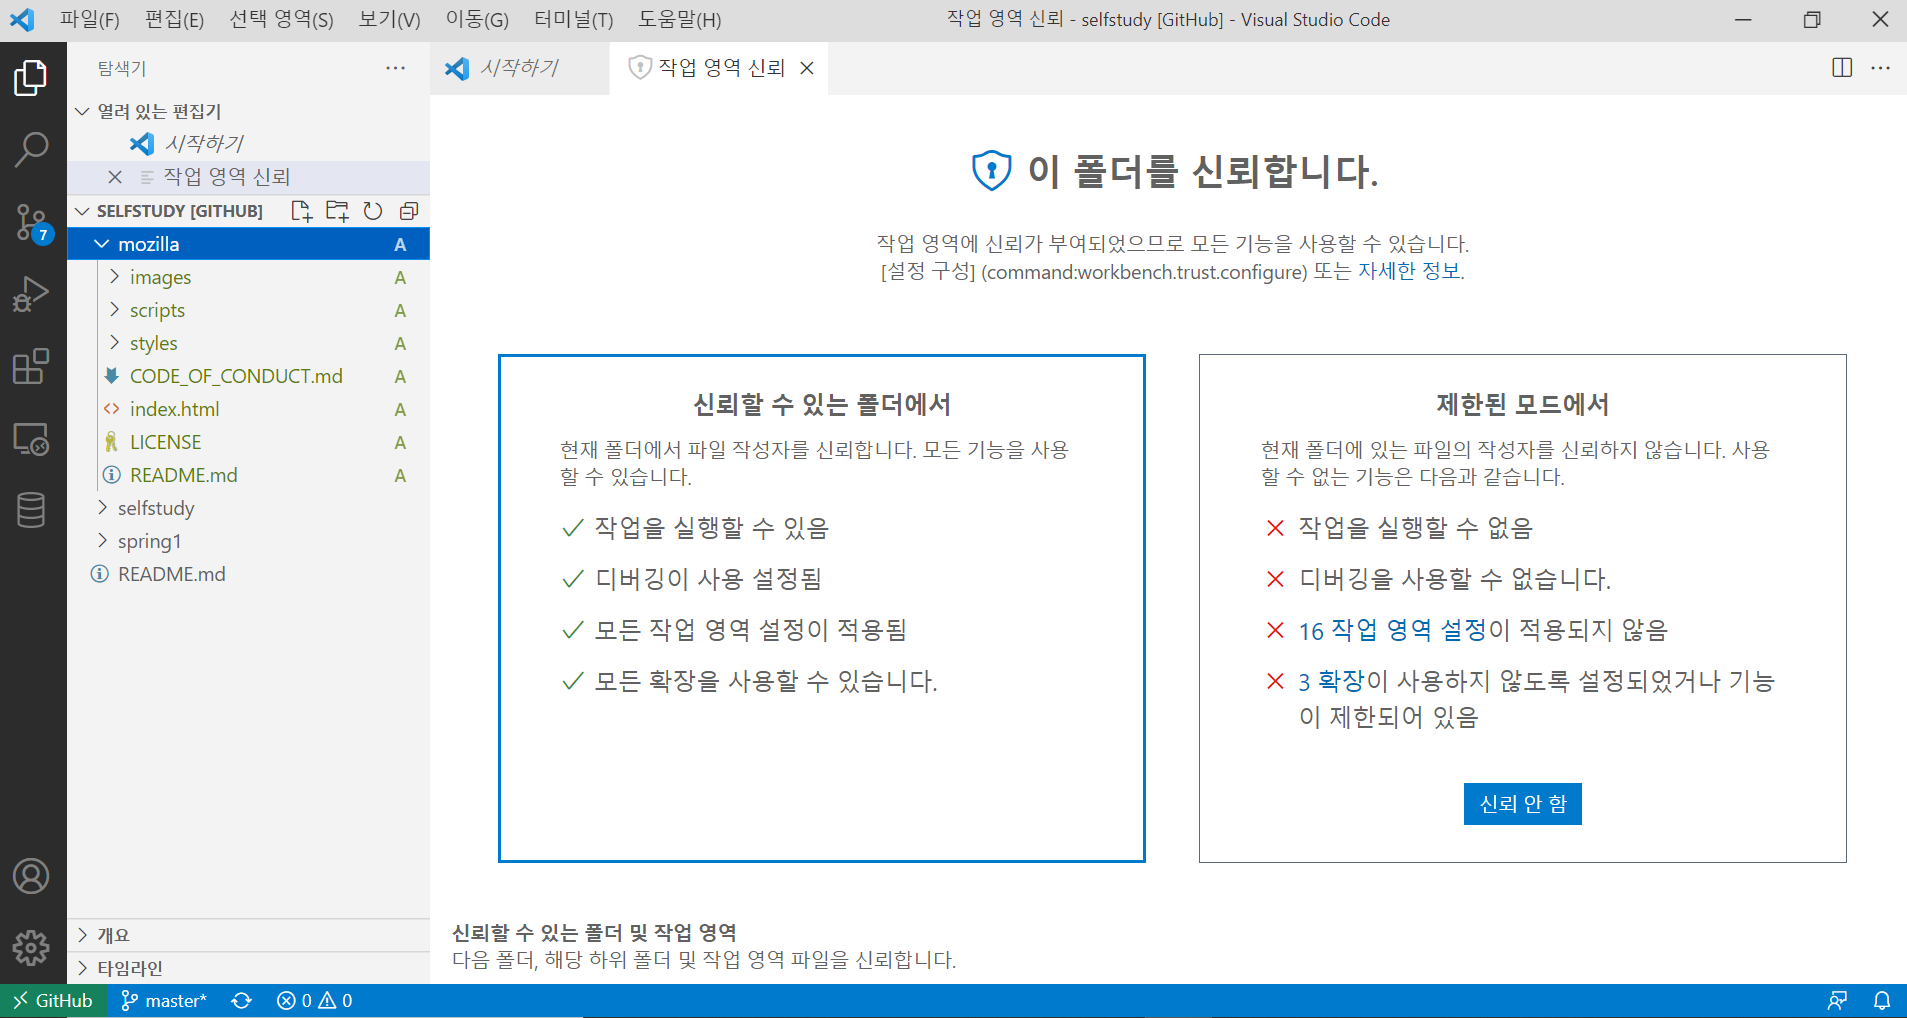This screenshot has height=1018, width=1907.
Task: Open the 보기(V) menu
Action: [389, 20]
